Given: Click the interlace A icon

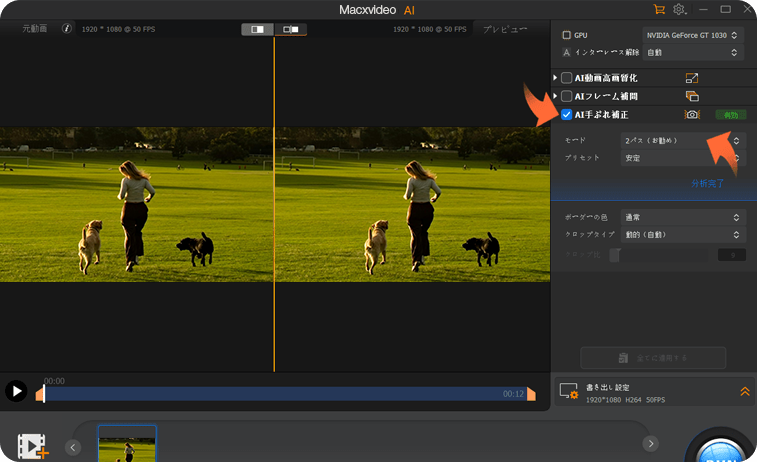Looking at the screenshot, I should point(566,52).
